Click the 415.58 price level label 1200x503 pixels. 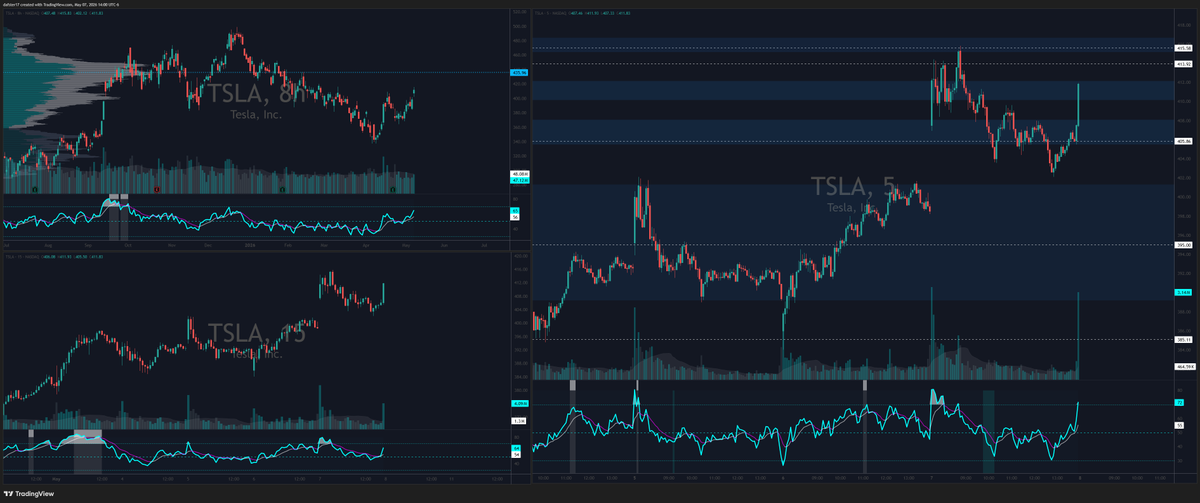click(x=1181, y=48)
